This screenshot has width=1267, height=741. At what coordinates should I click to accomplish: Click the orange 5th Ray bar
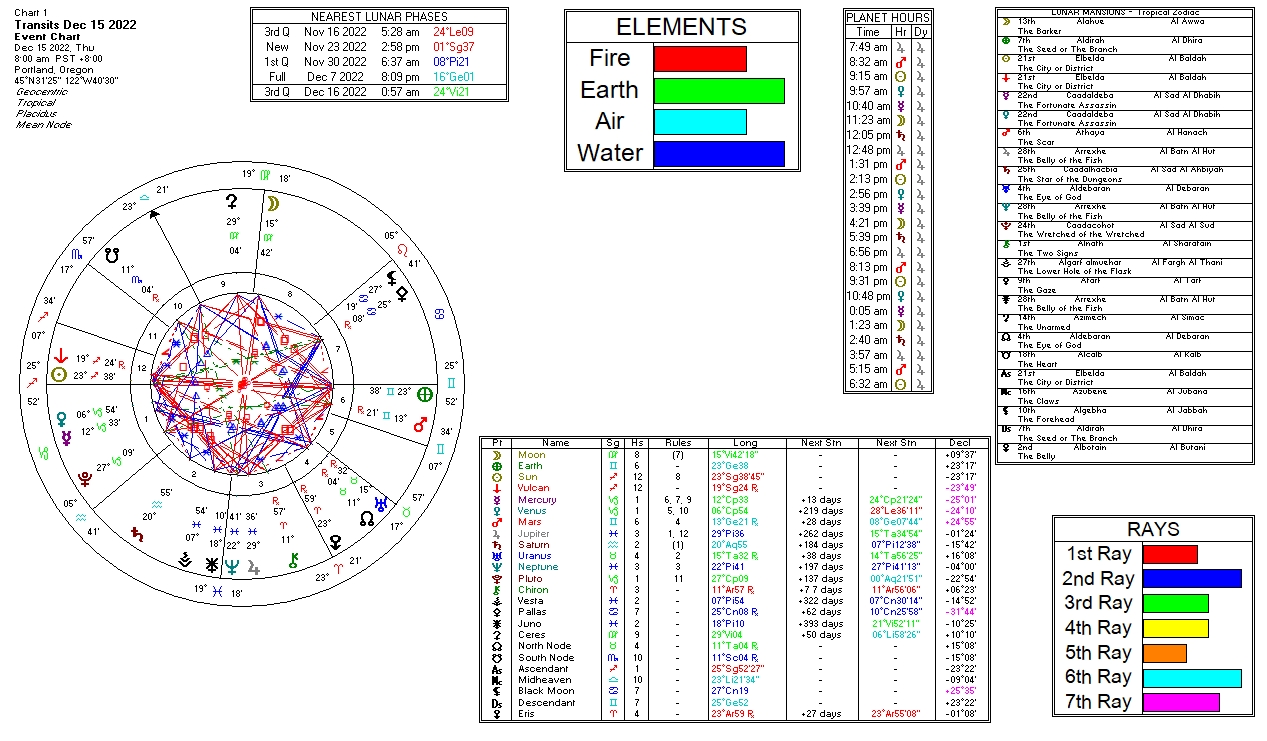pyautogui.click(x=1165, y=653)
